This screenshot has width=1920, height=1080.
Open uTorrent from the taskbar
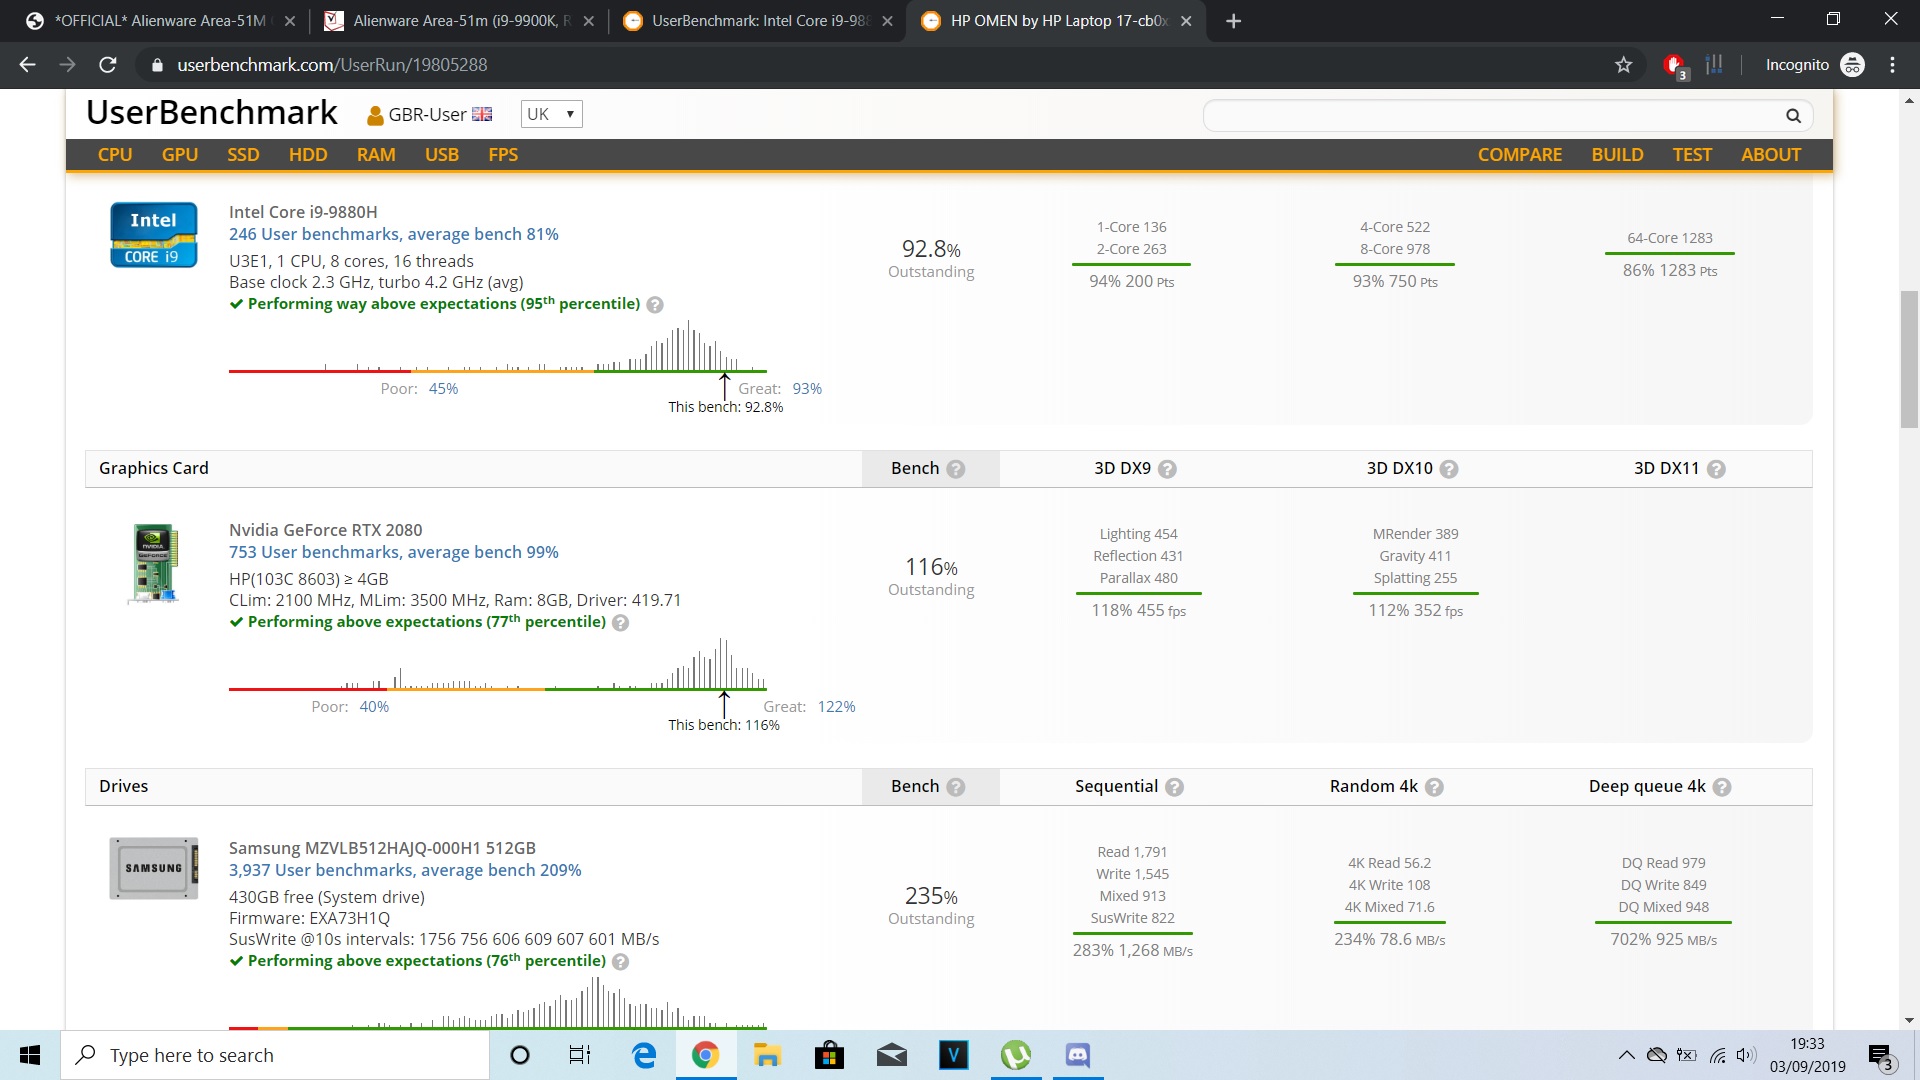click(1015, 1055)
